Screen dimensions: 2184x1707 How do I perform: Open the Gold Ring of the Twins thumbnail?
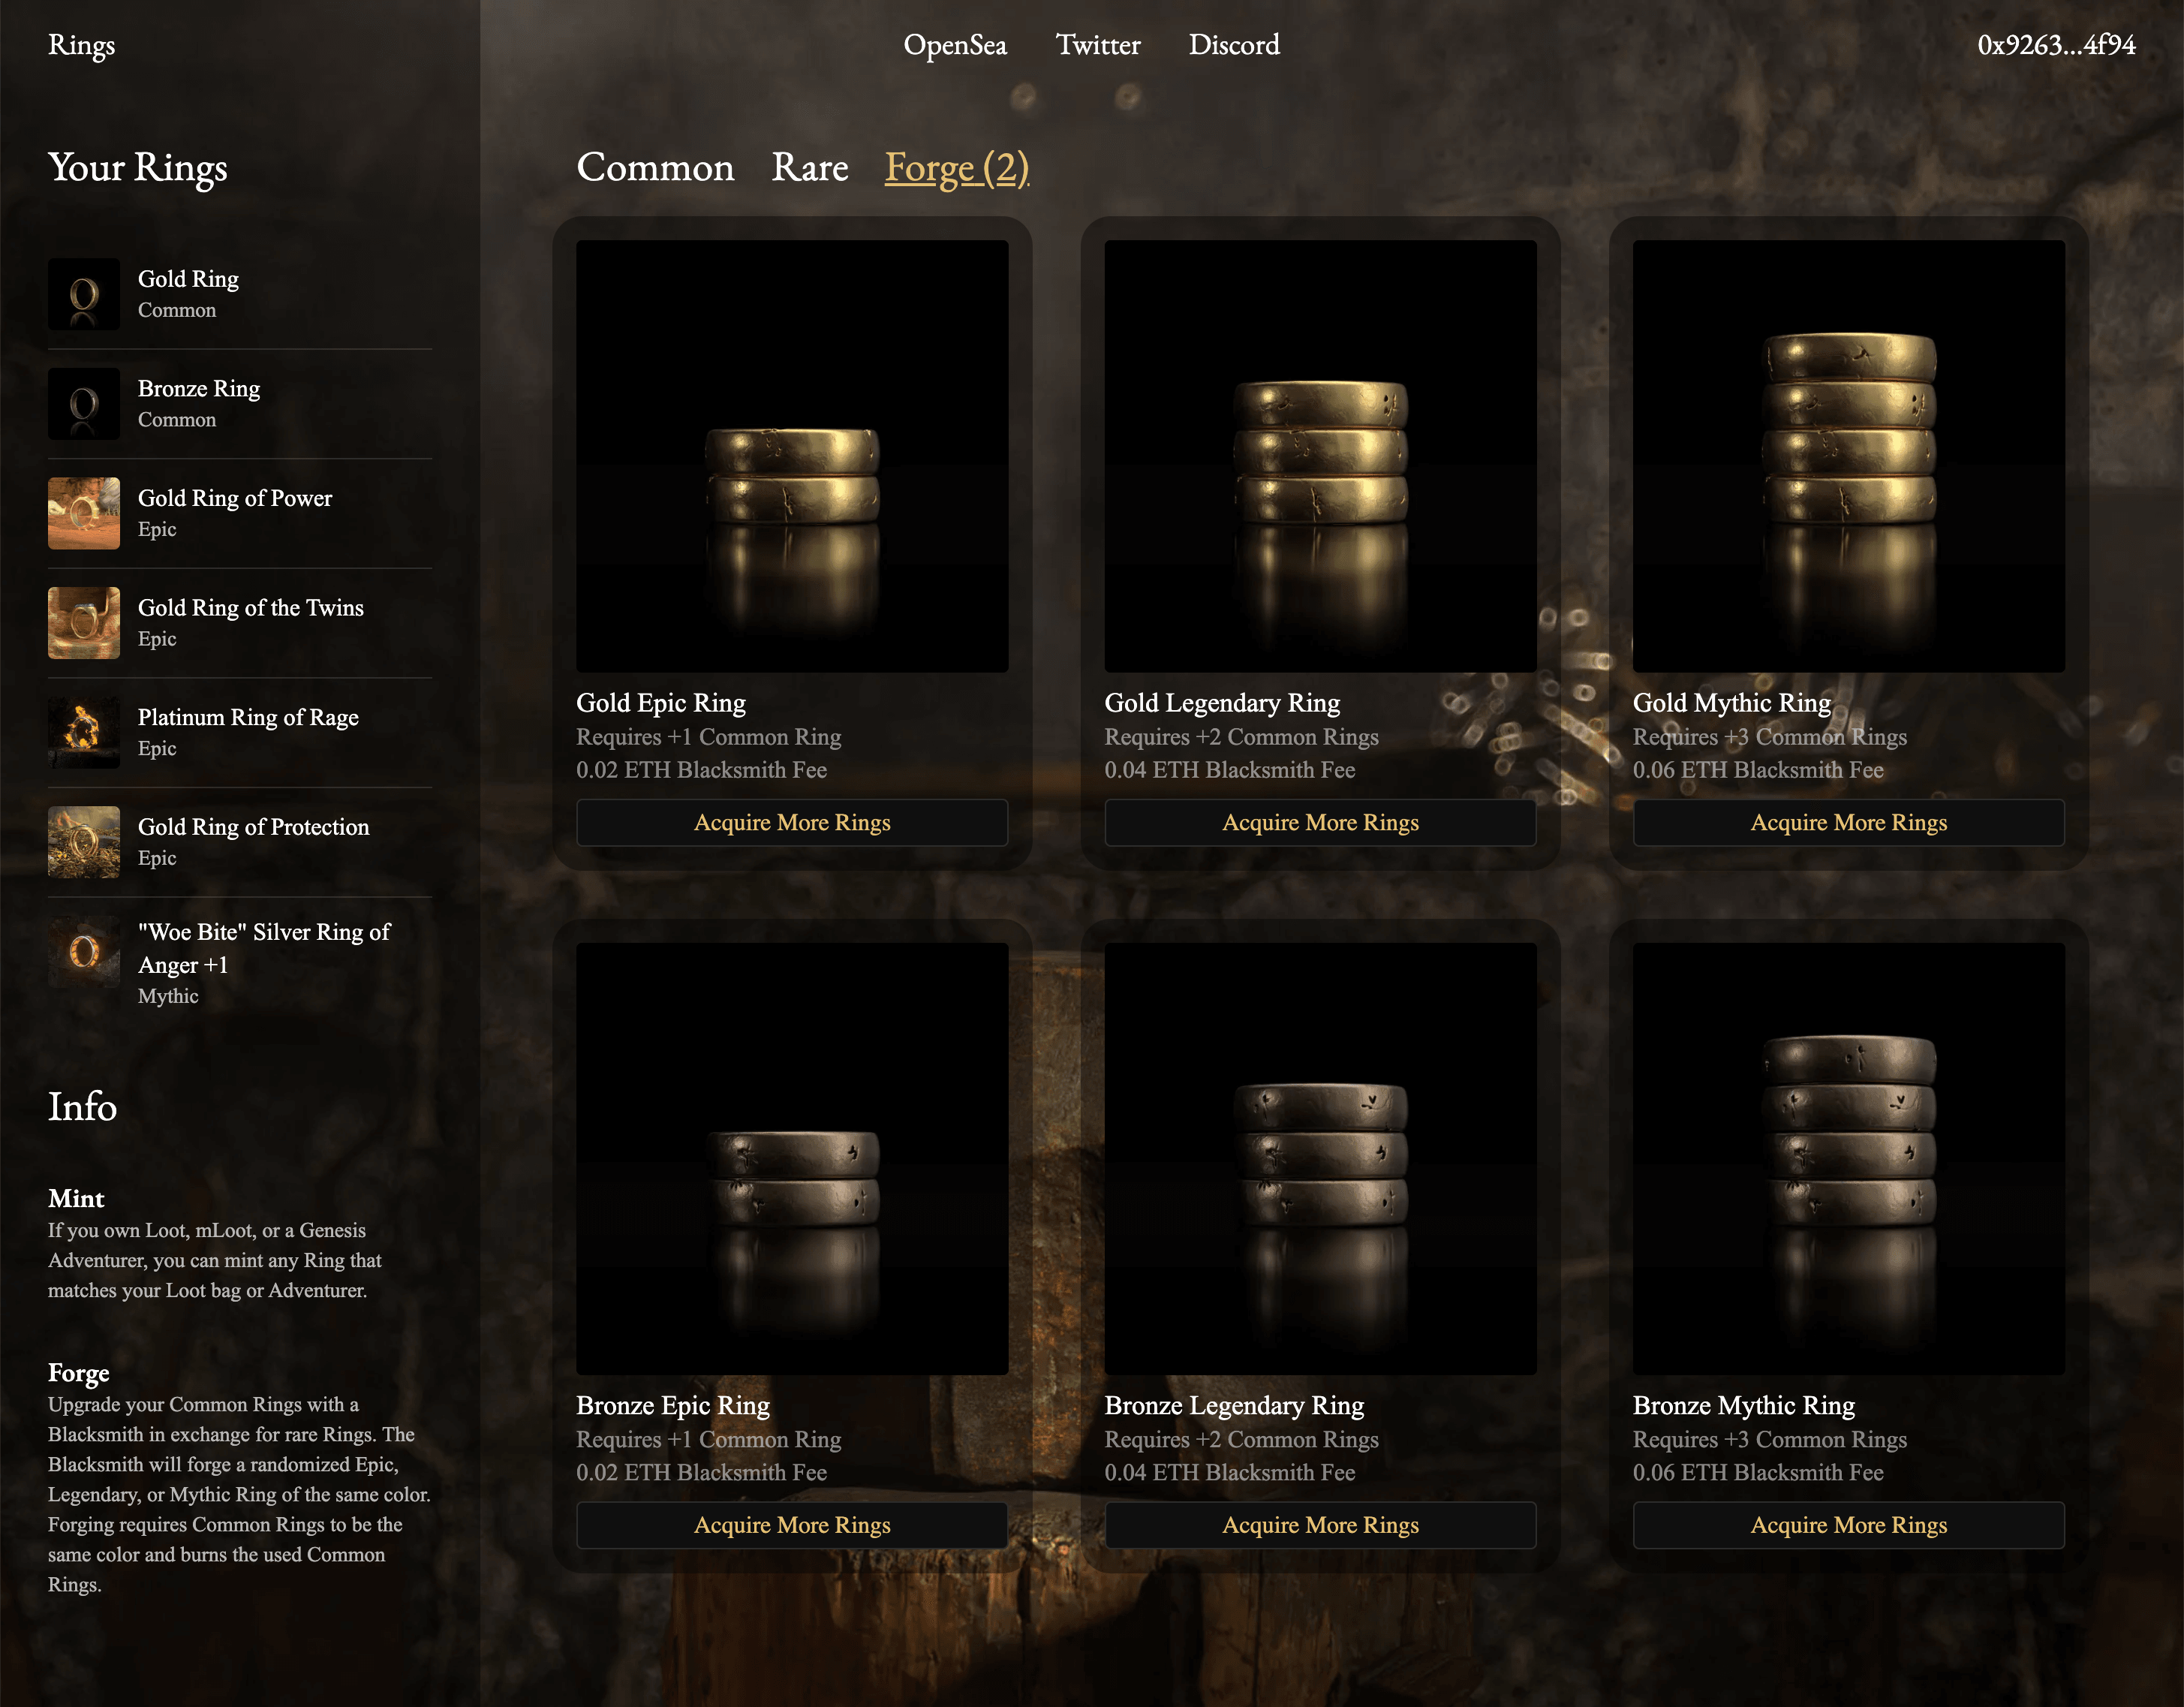click(x=84, y=623)
